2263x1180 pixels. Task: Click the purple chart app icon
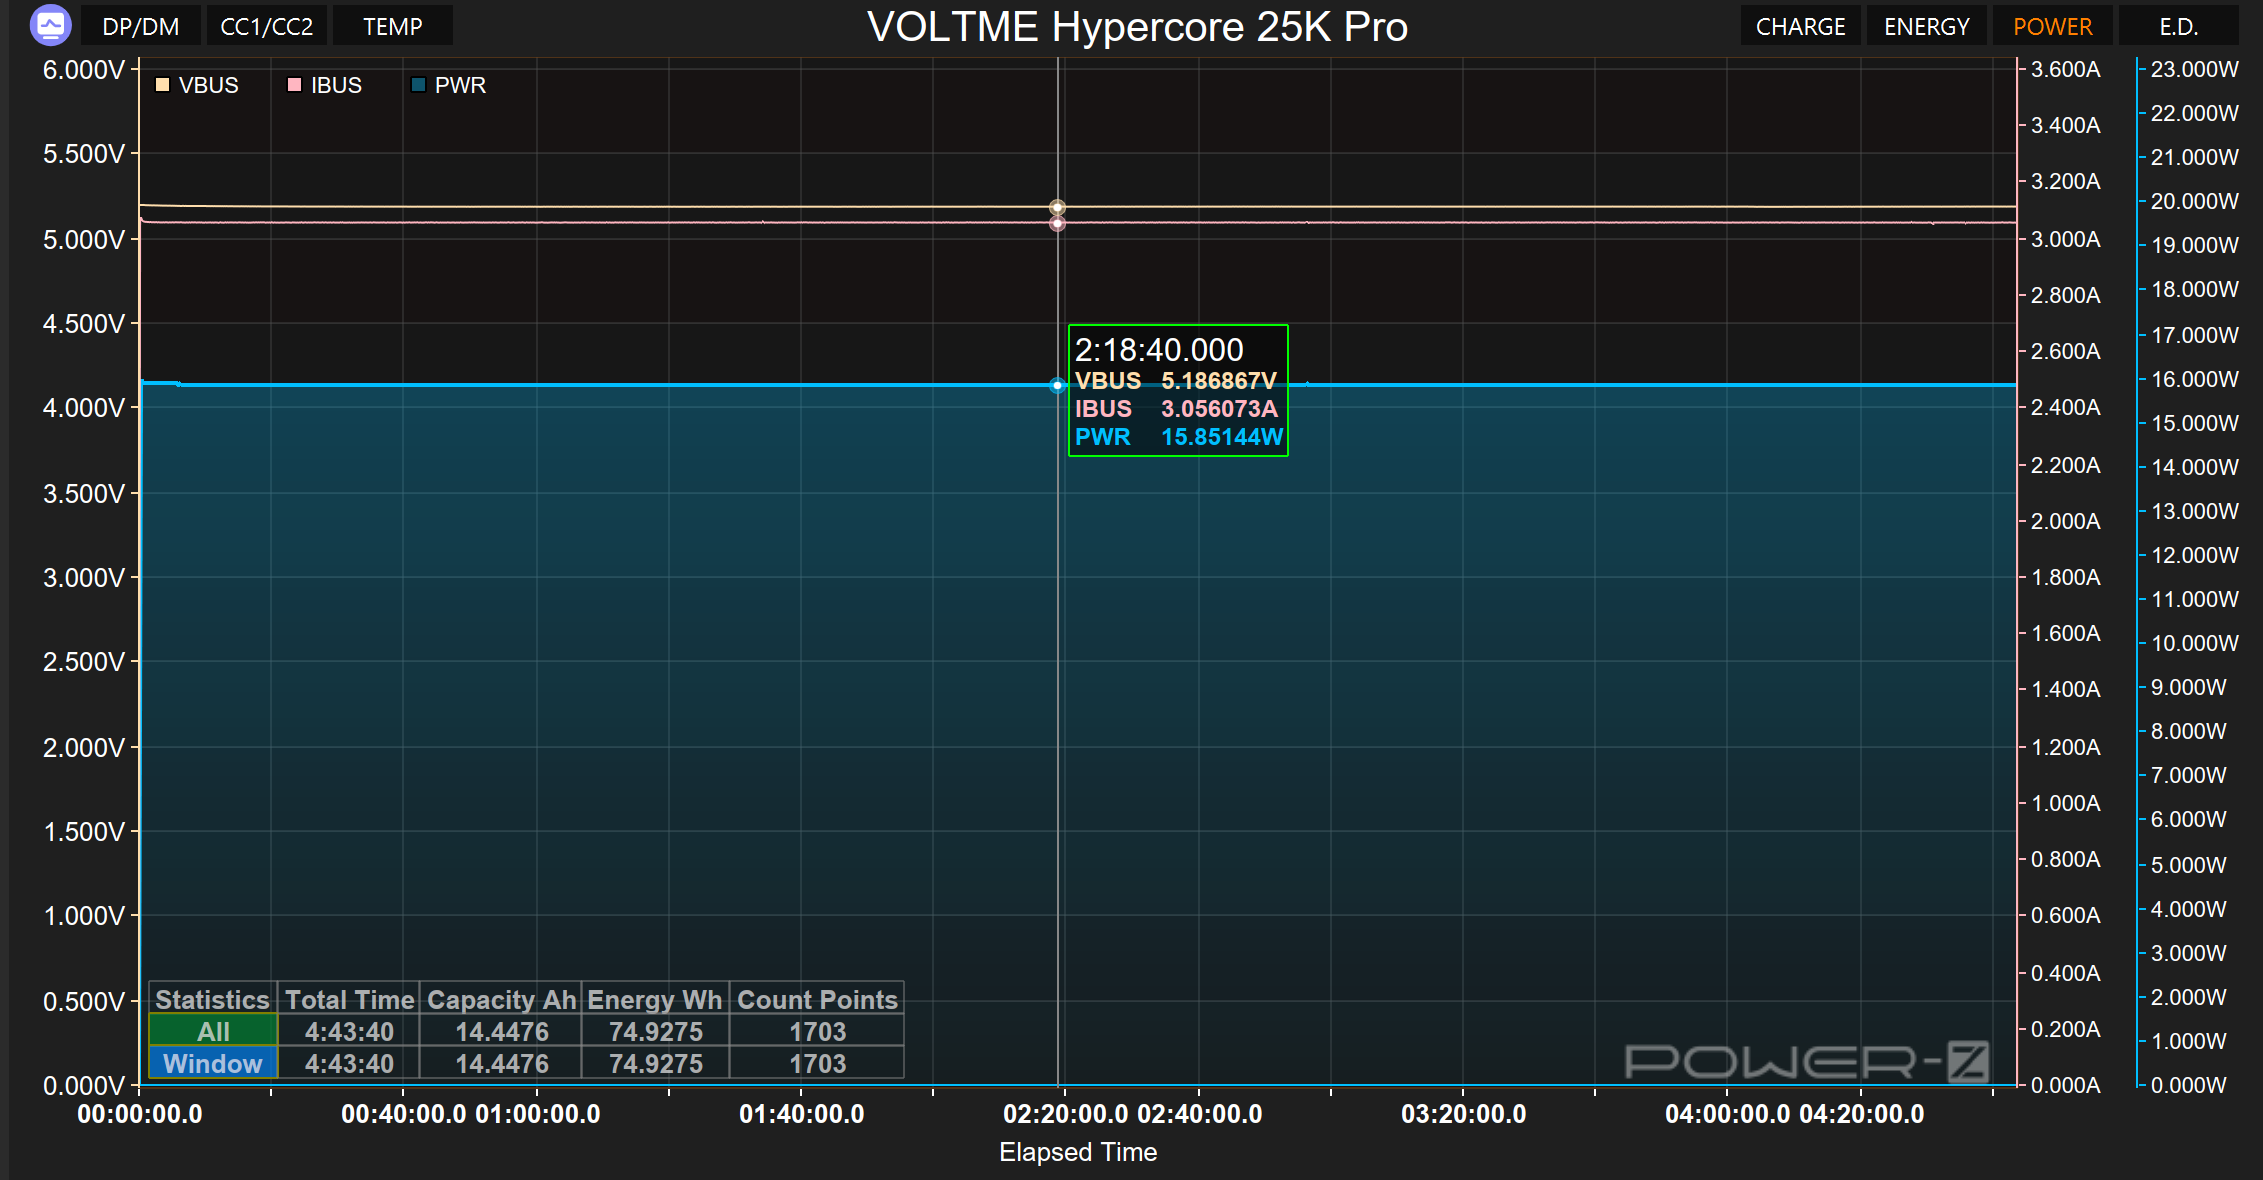tap(51, 25)
